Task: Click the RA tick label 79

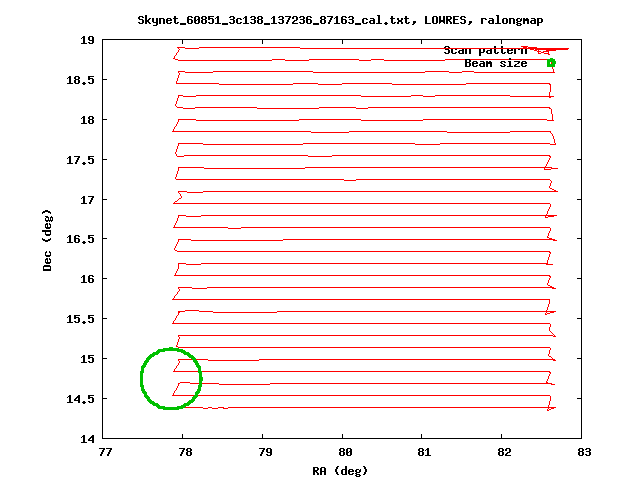Action: pyautogui.click(x=265, y=452)
